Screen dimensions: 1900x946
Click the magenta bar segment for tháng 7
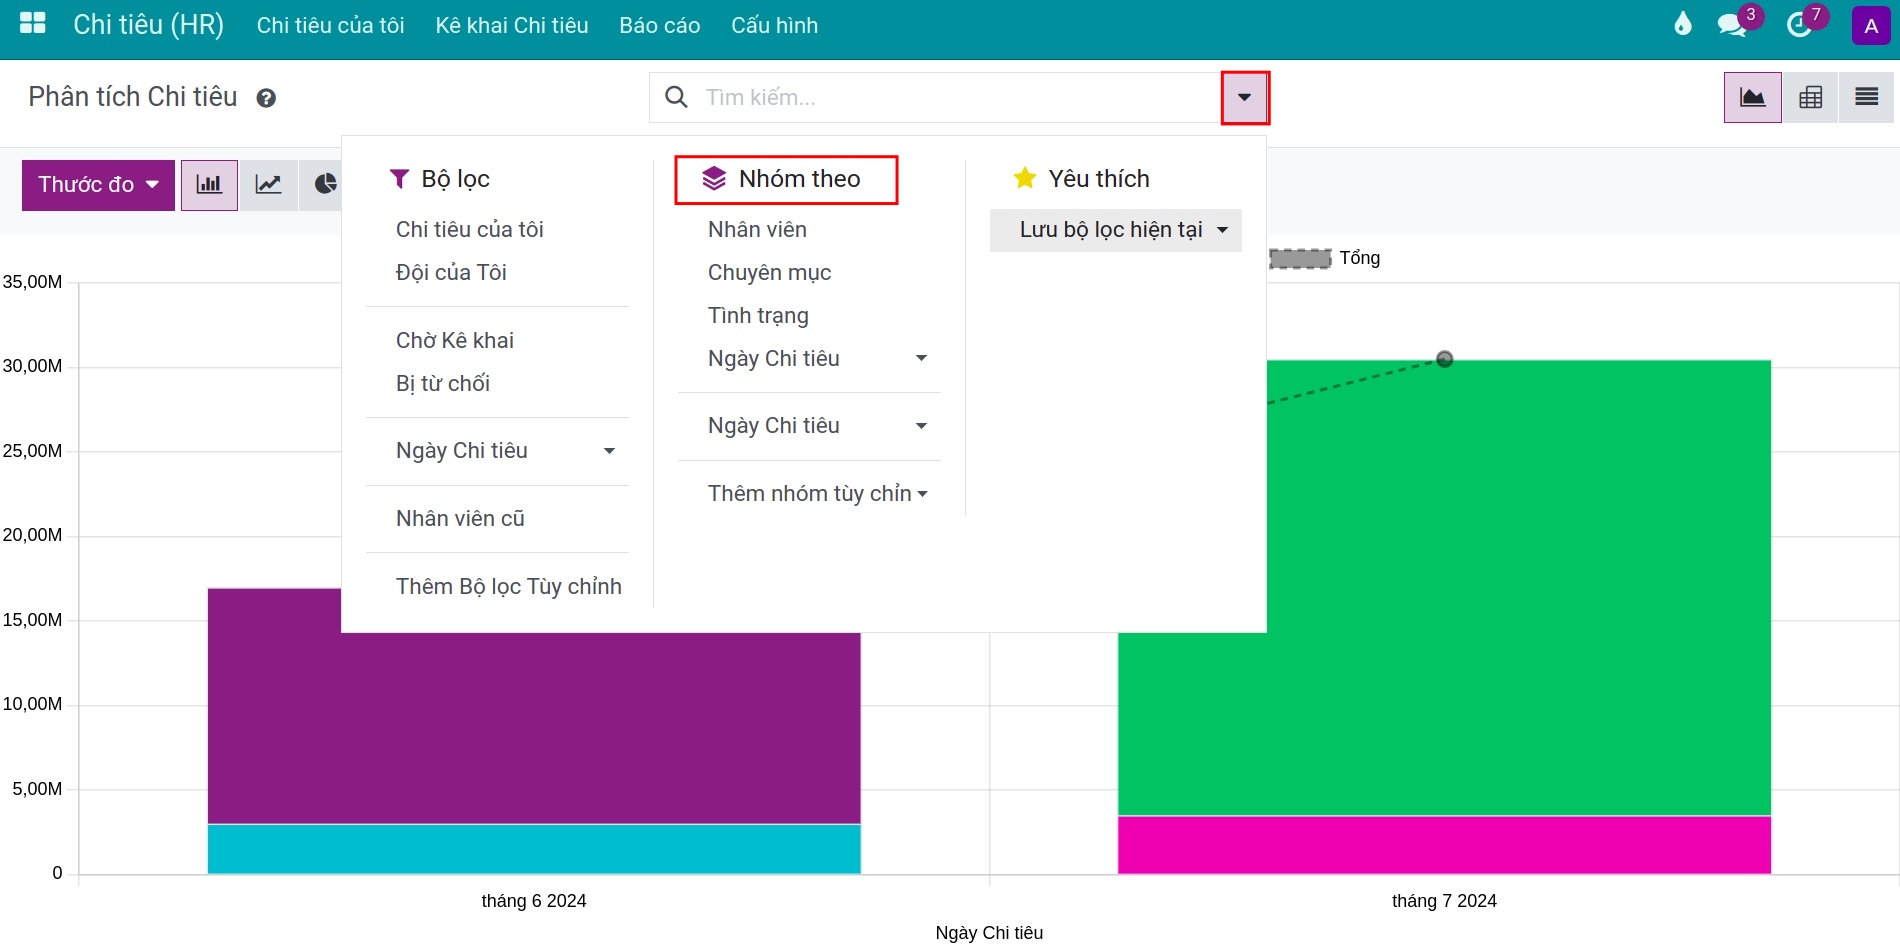click(x=1444, y=845)
